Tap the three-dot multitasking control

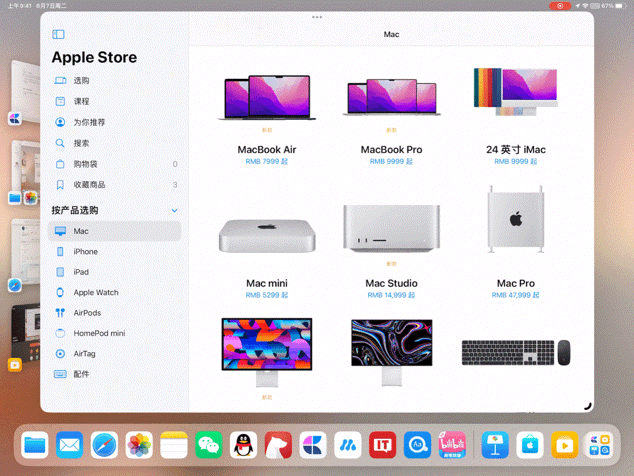click(x=317, y=17)
